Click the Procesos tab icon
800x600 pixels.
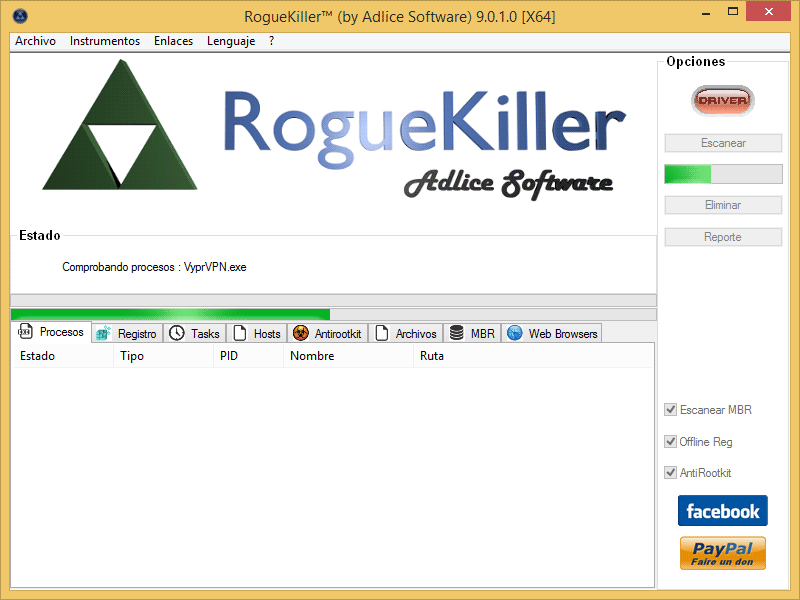click(25, 332)
